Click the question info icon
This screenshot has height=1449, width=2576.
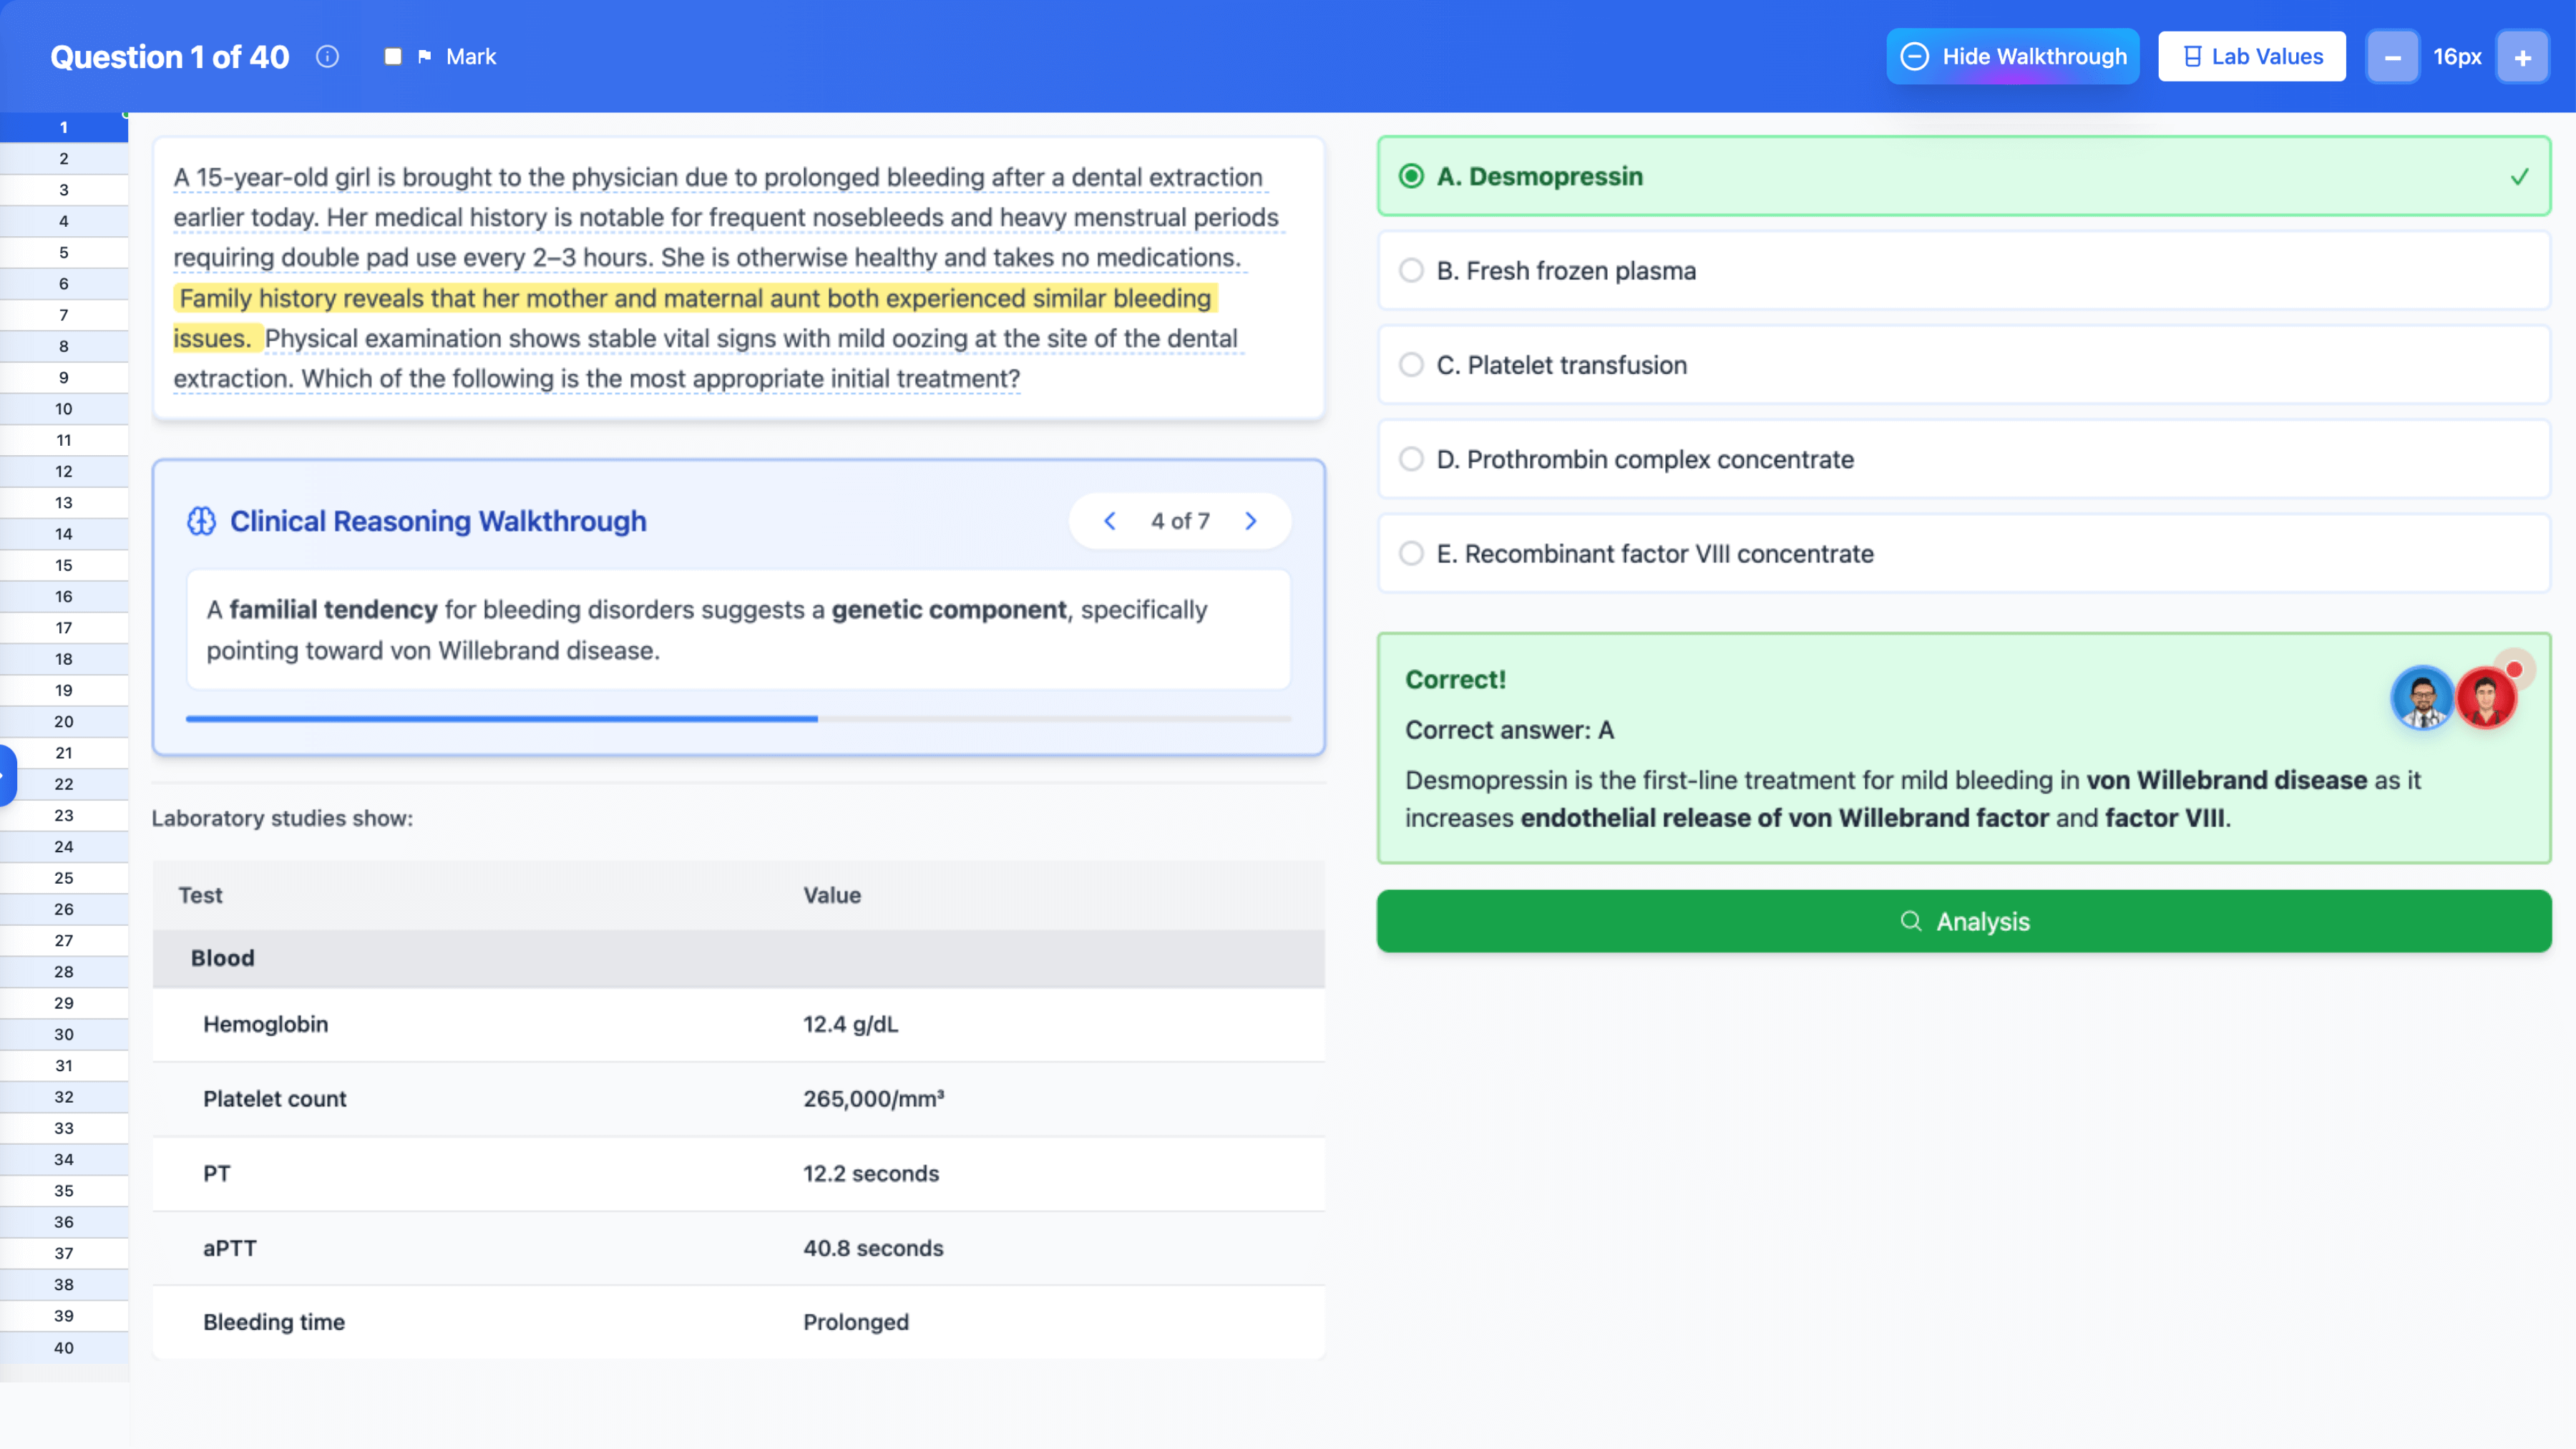click(x=327, y=57)
